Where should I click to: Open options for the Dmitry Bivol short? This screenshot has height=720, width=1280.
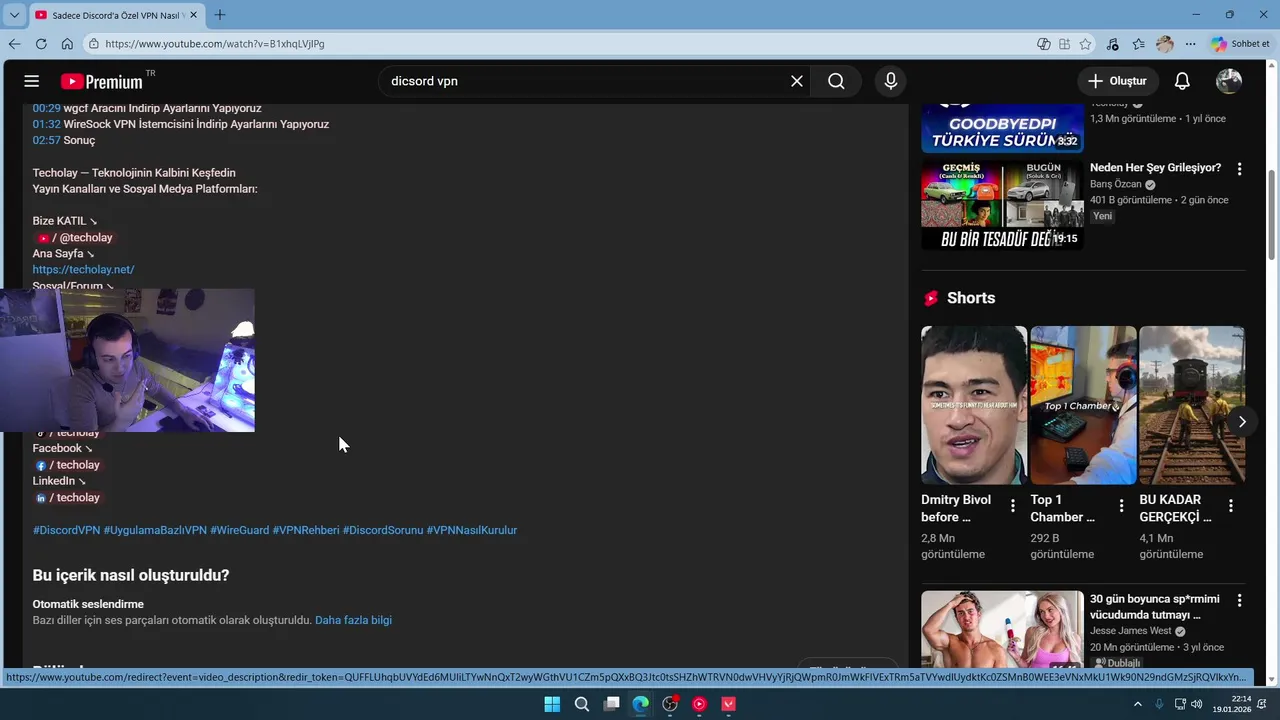(1012, 506)
